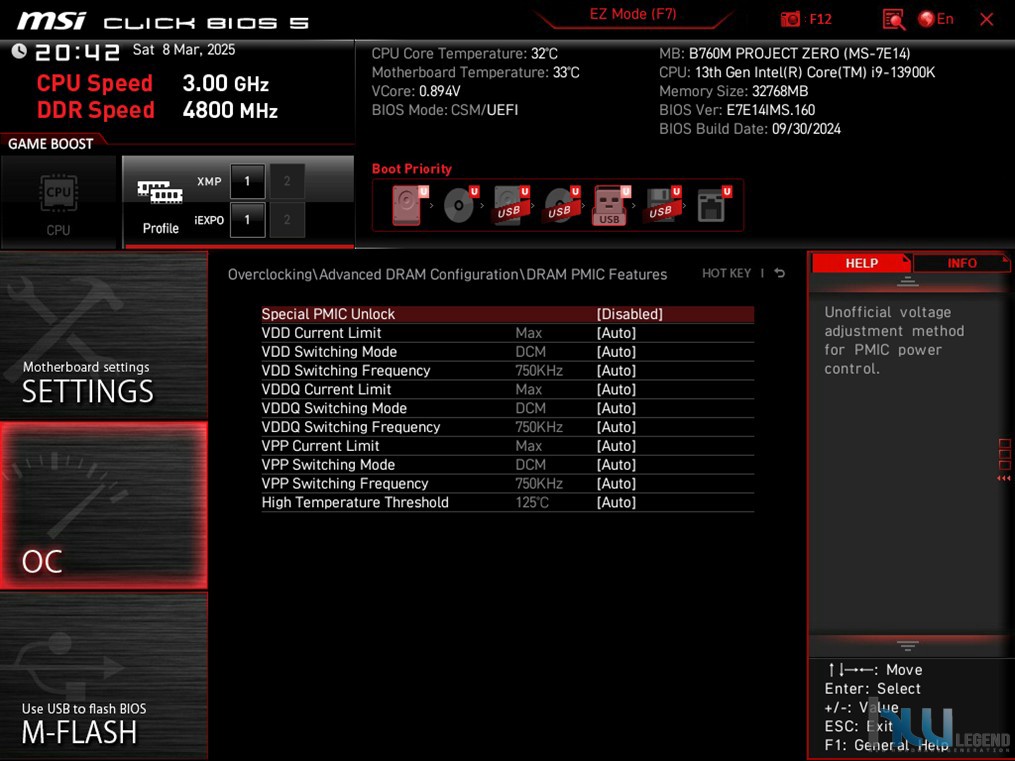Enable XMP profile 2
The height and width of the screenshot is (761, 1015).
(287, 181)
